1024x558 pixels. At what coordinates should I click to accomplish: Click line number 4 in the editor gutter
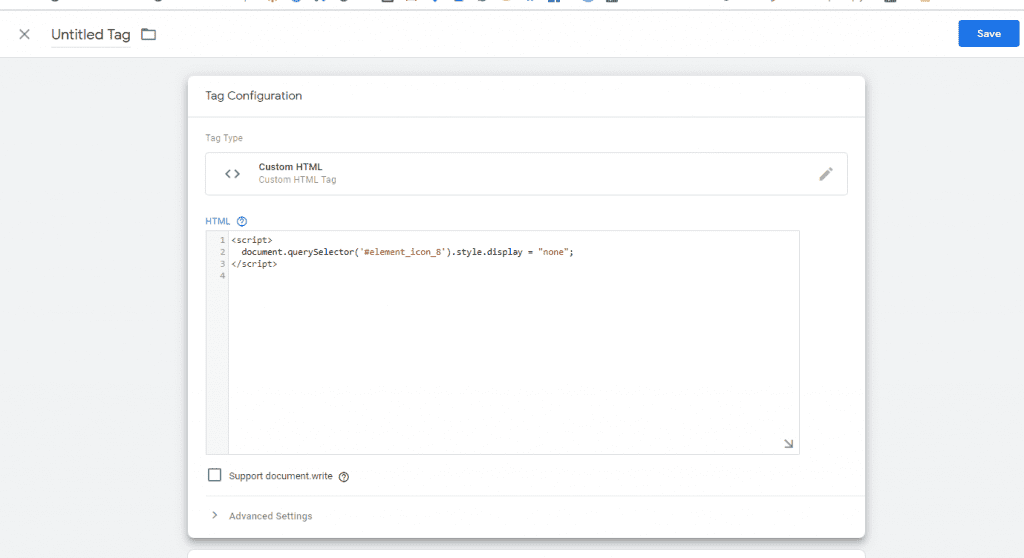(222, 276)
